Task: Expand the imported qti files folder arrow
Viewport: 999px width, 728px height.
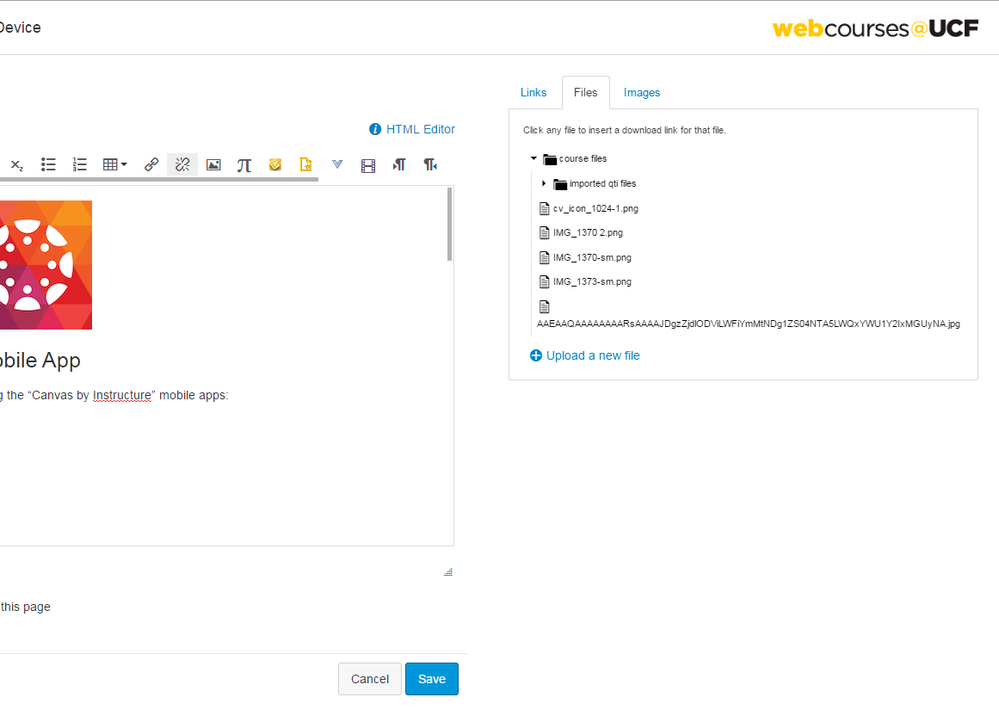Action: coord(543,183)
